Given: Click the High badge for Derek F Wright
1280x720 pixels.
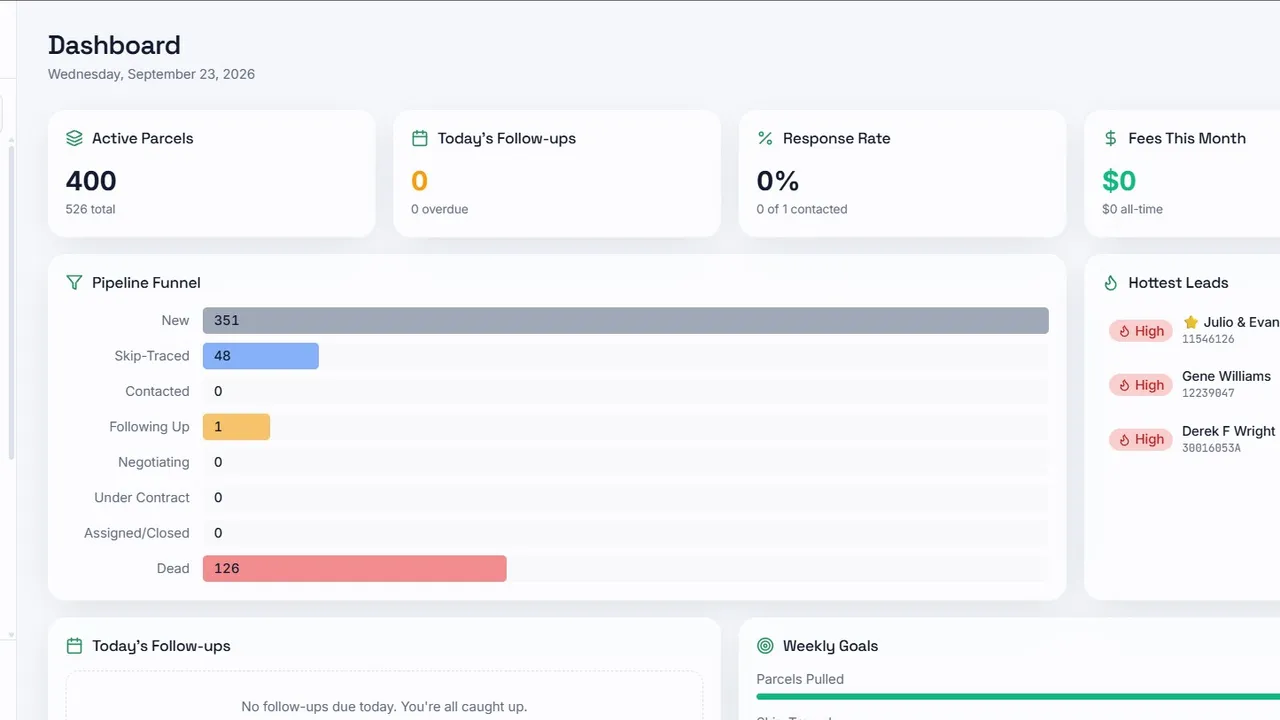Looking at the screenshot, I should (x=1140, y=439).
